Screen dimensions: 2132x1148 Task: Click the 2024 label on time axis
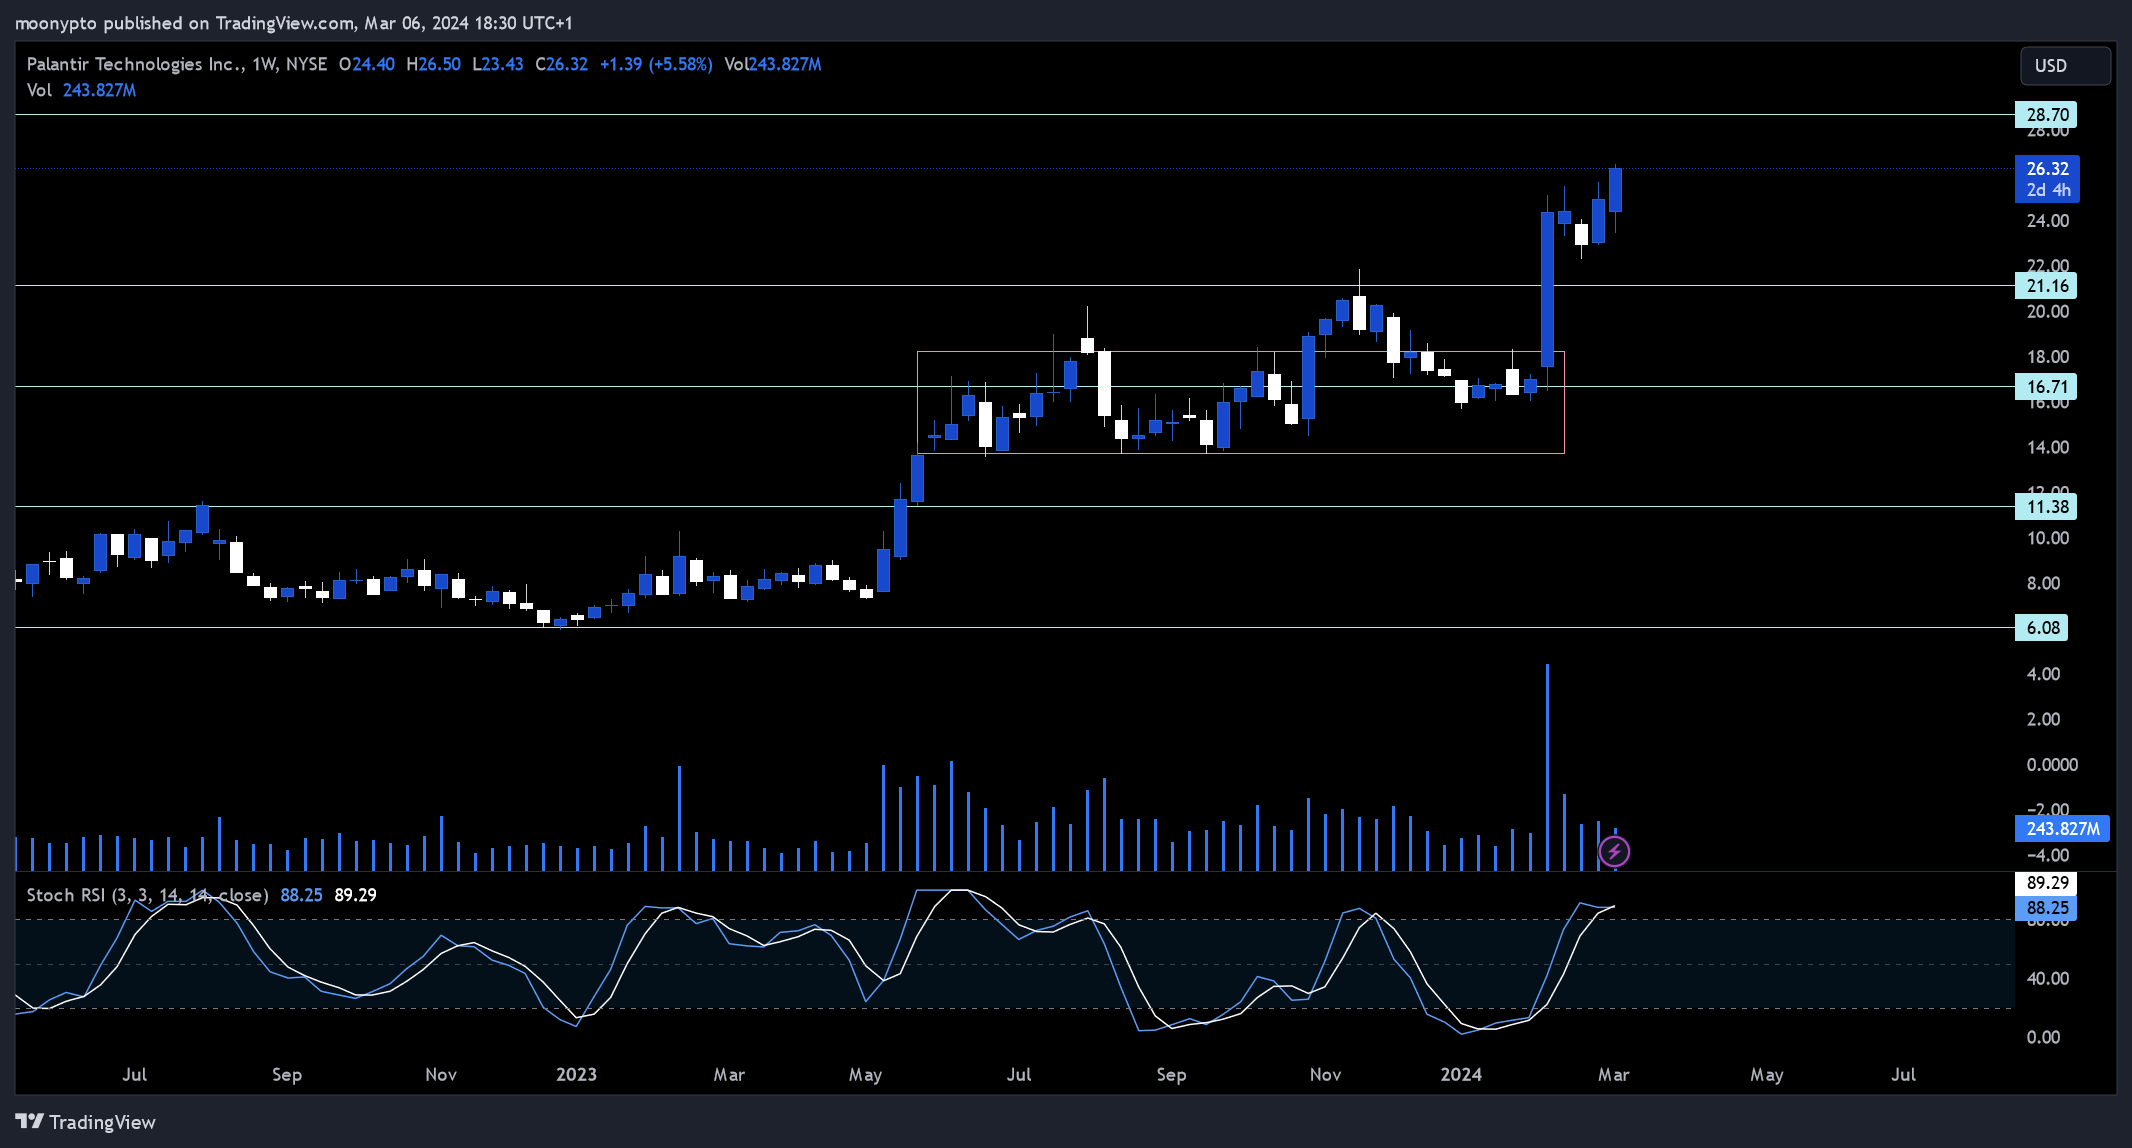tap(1461, 1075)
